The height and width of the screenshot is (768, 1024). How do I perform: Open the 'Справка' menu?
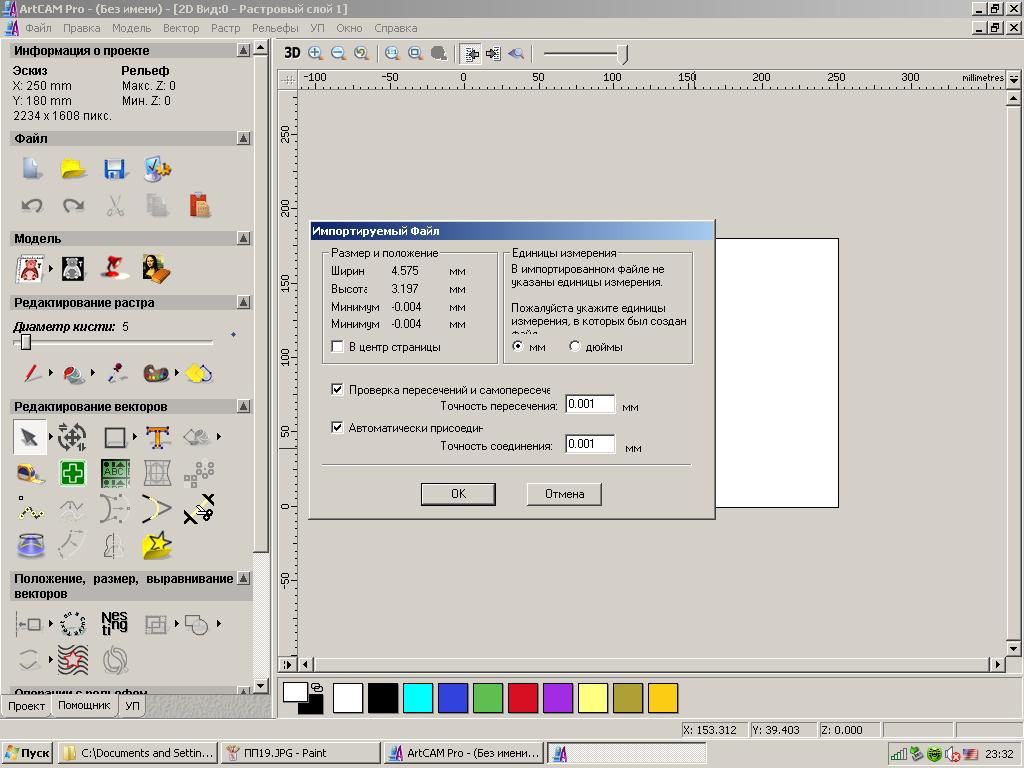tap(396, 28)
